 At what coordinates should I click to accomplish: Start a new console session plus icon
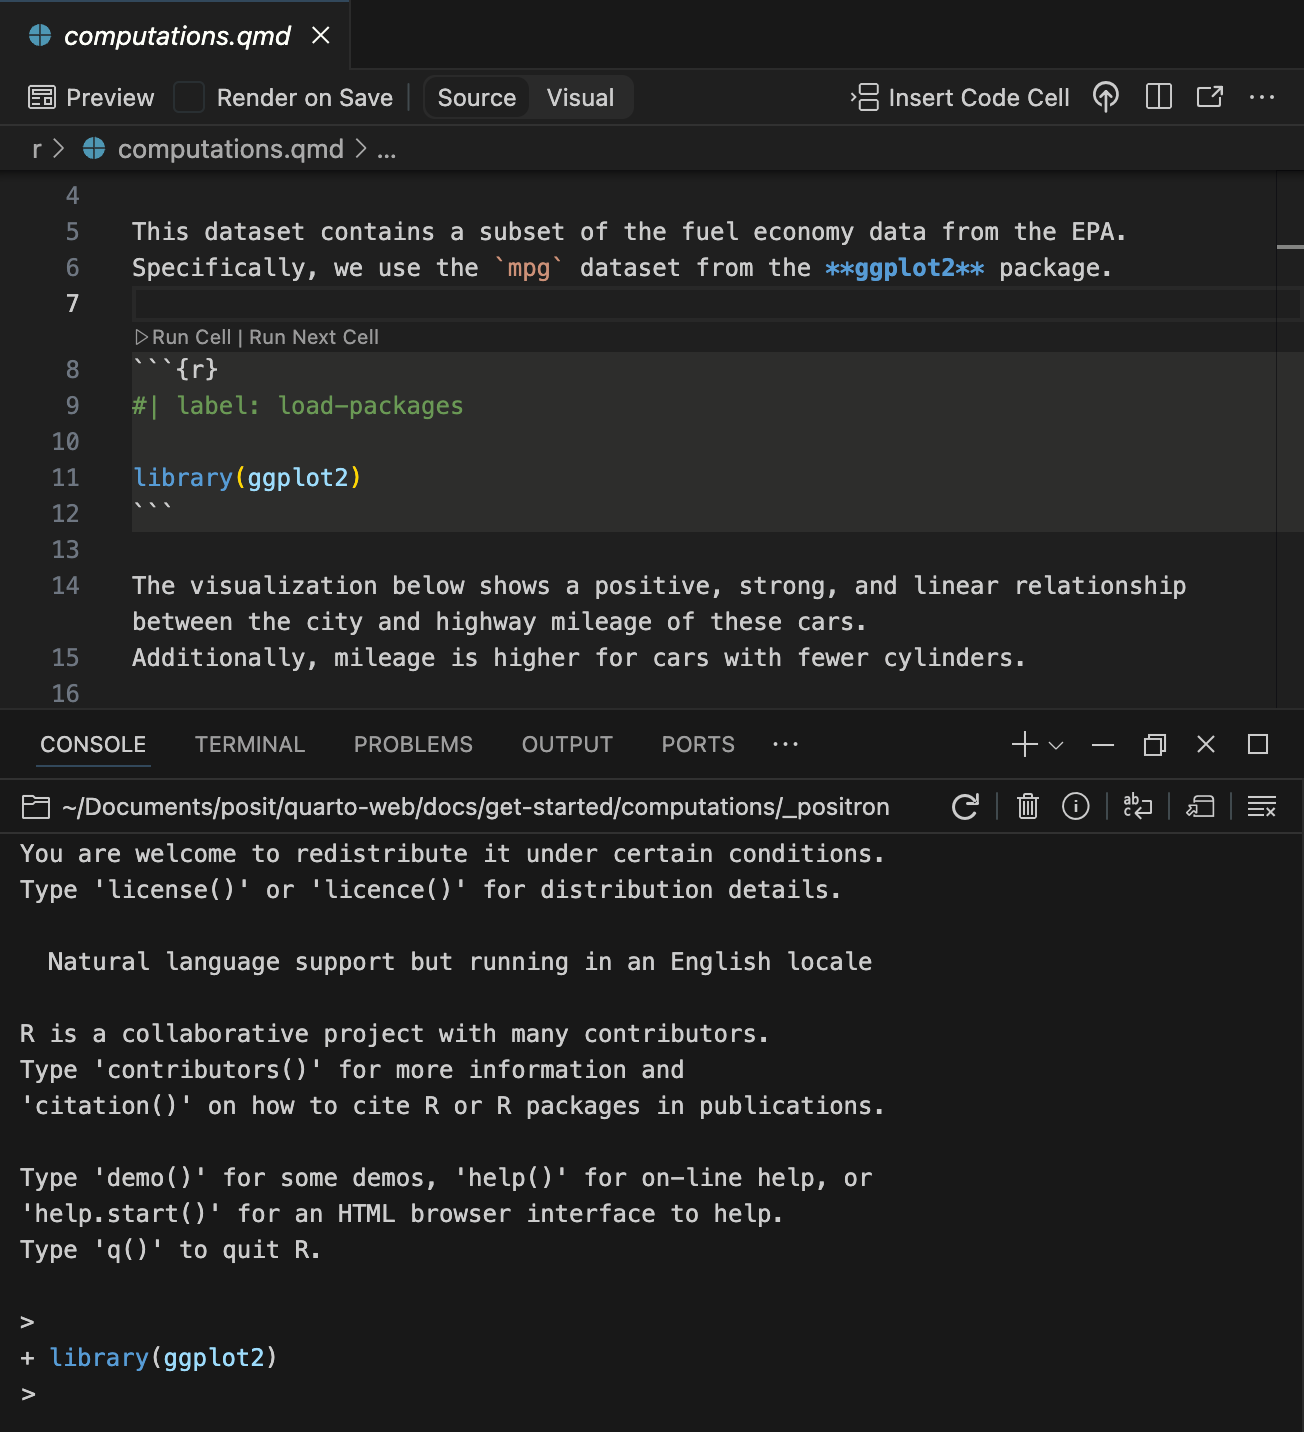pos(1025,744)
